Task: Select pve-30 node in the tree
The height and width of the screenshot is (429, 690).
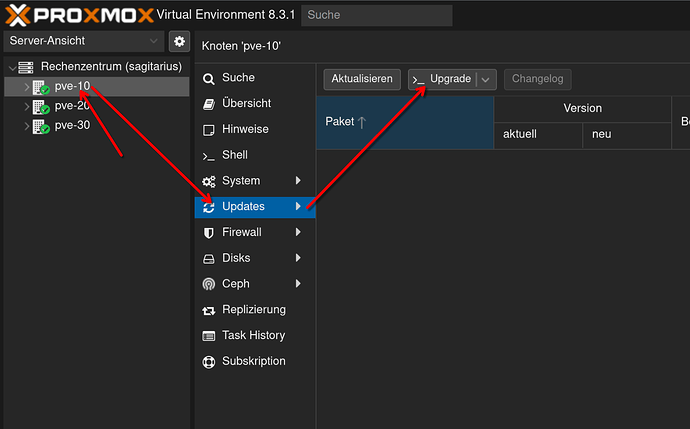Action: click(x=97, y=126)
